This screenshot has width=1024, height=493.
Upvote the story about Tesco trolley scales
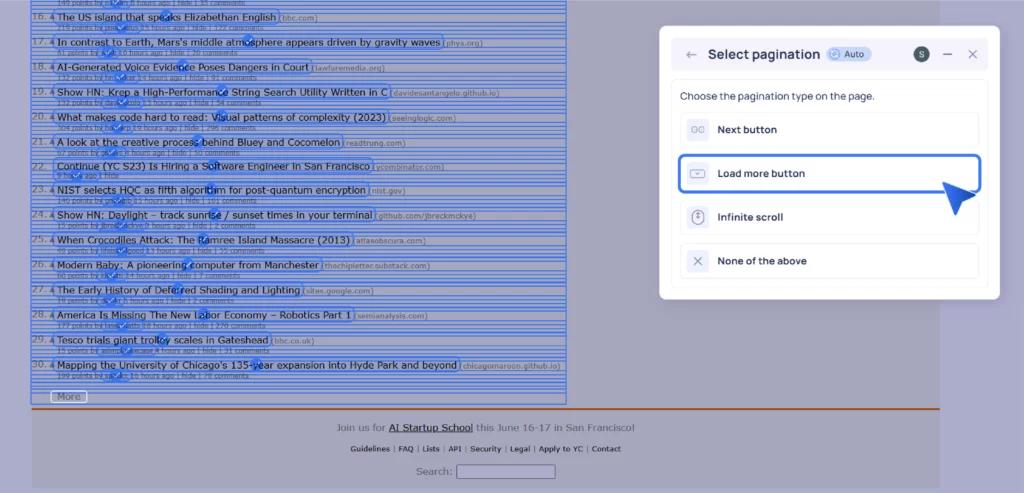[51, 341]
